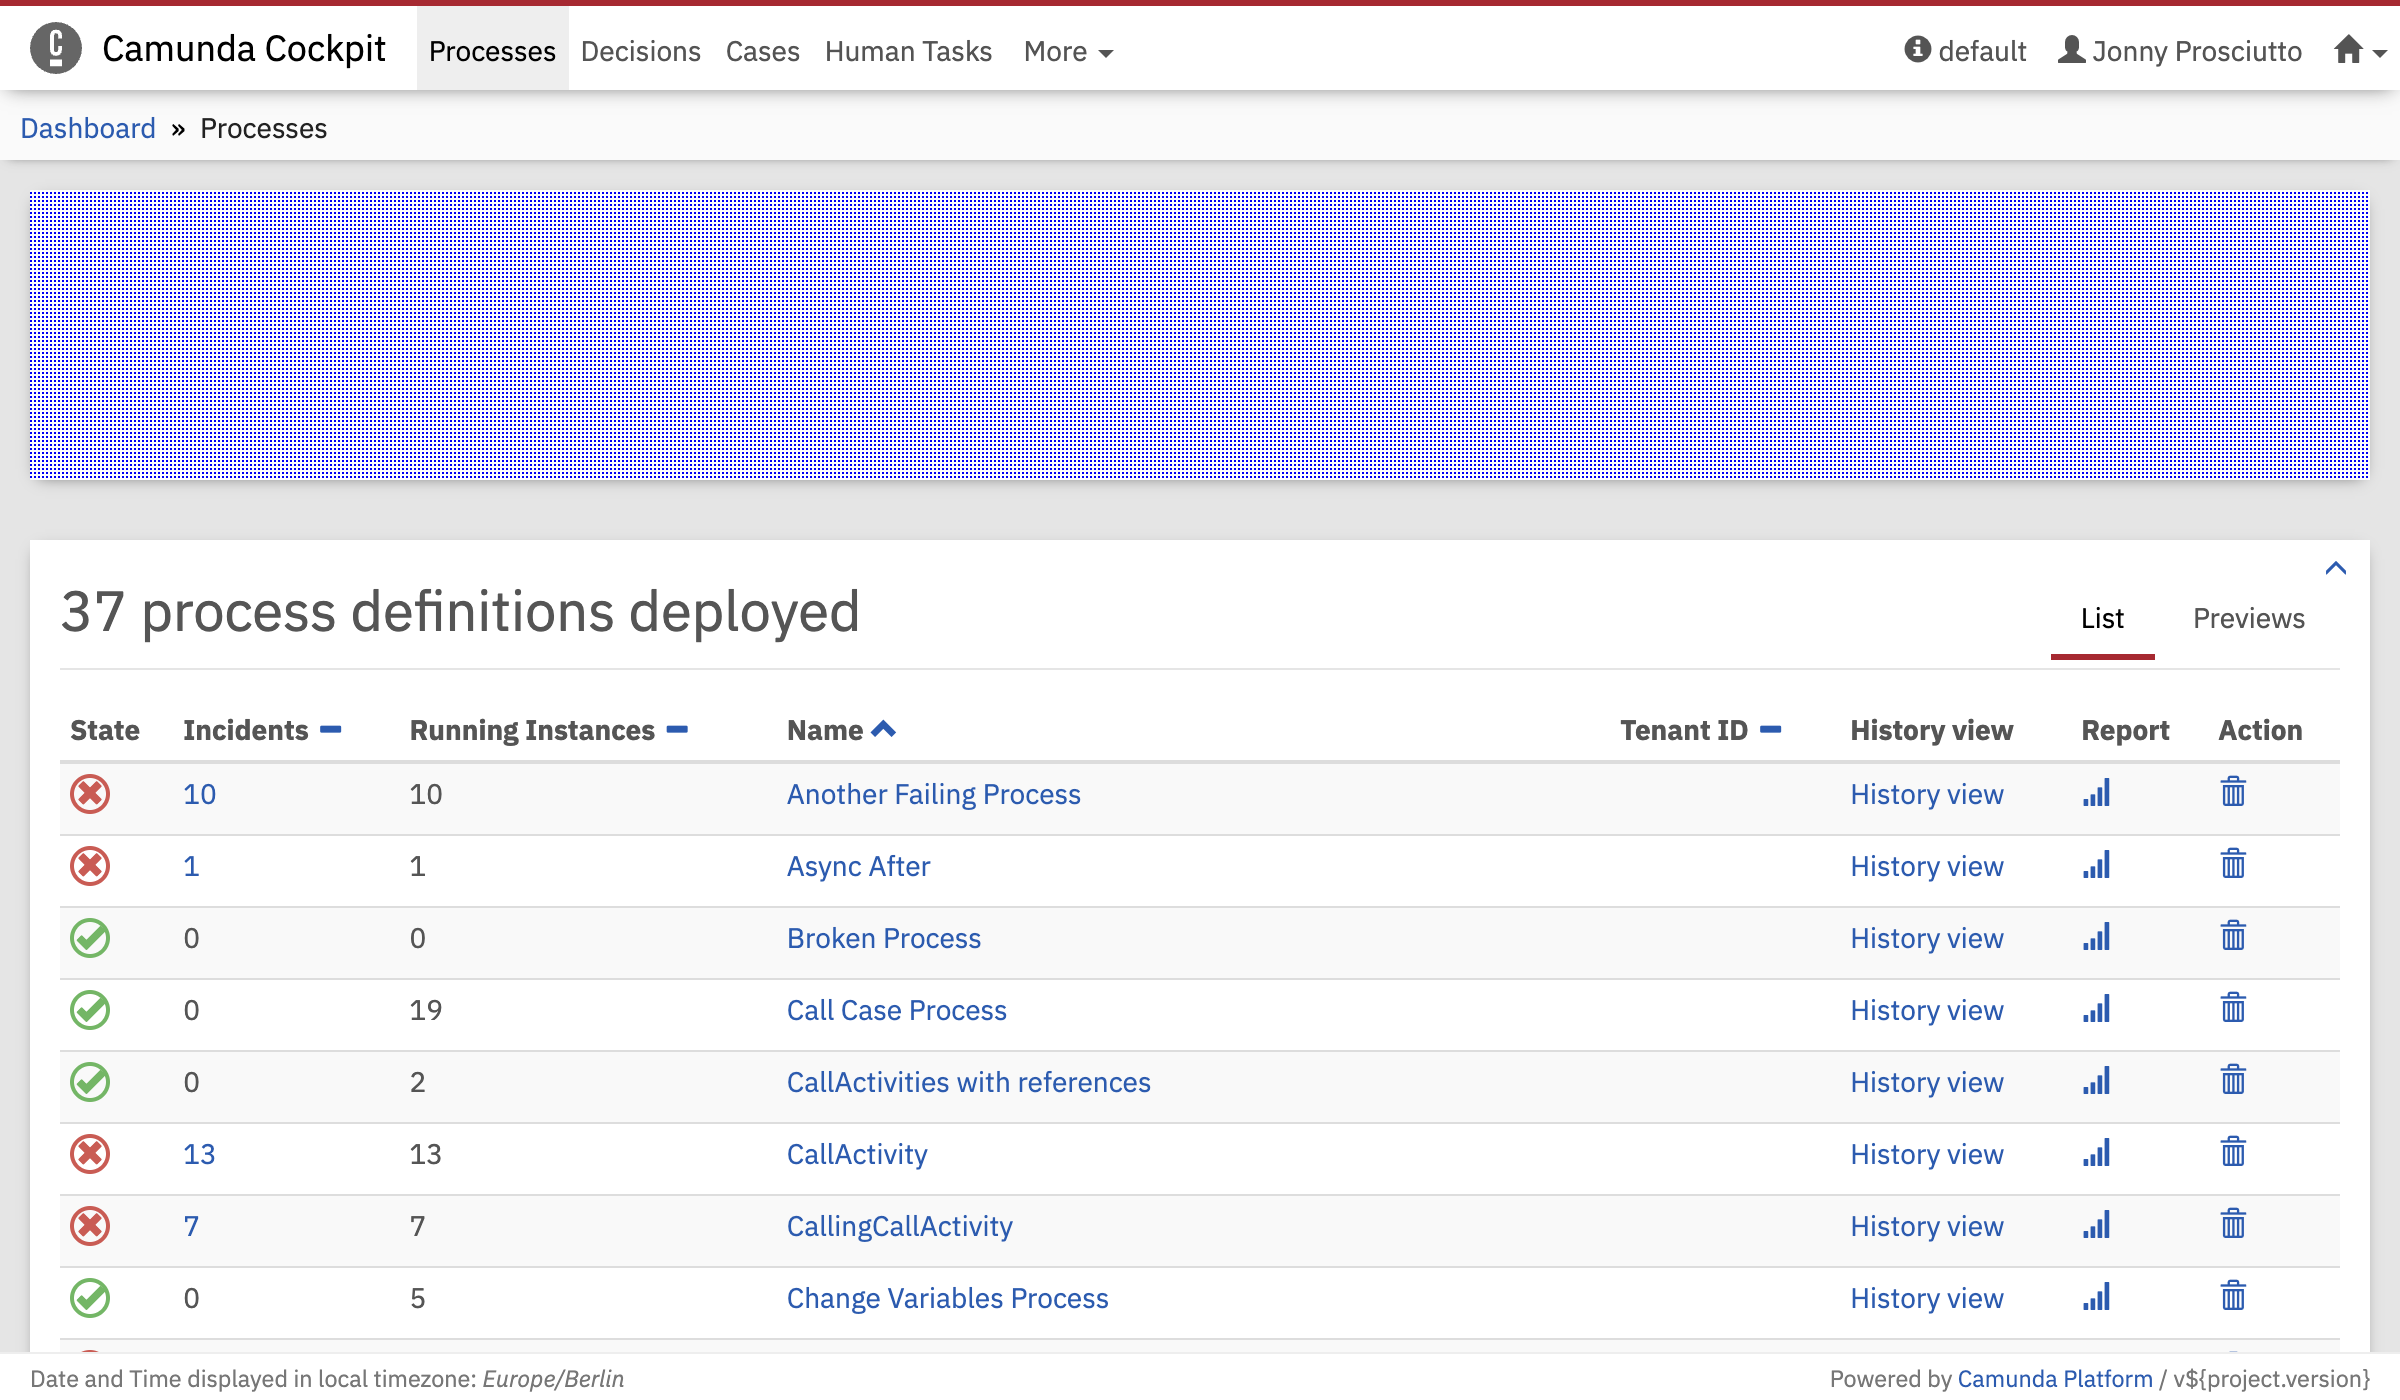Delete Change Variables Process definition

(x=2233, y=1296)
